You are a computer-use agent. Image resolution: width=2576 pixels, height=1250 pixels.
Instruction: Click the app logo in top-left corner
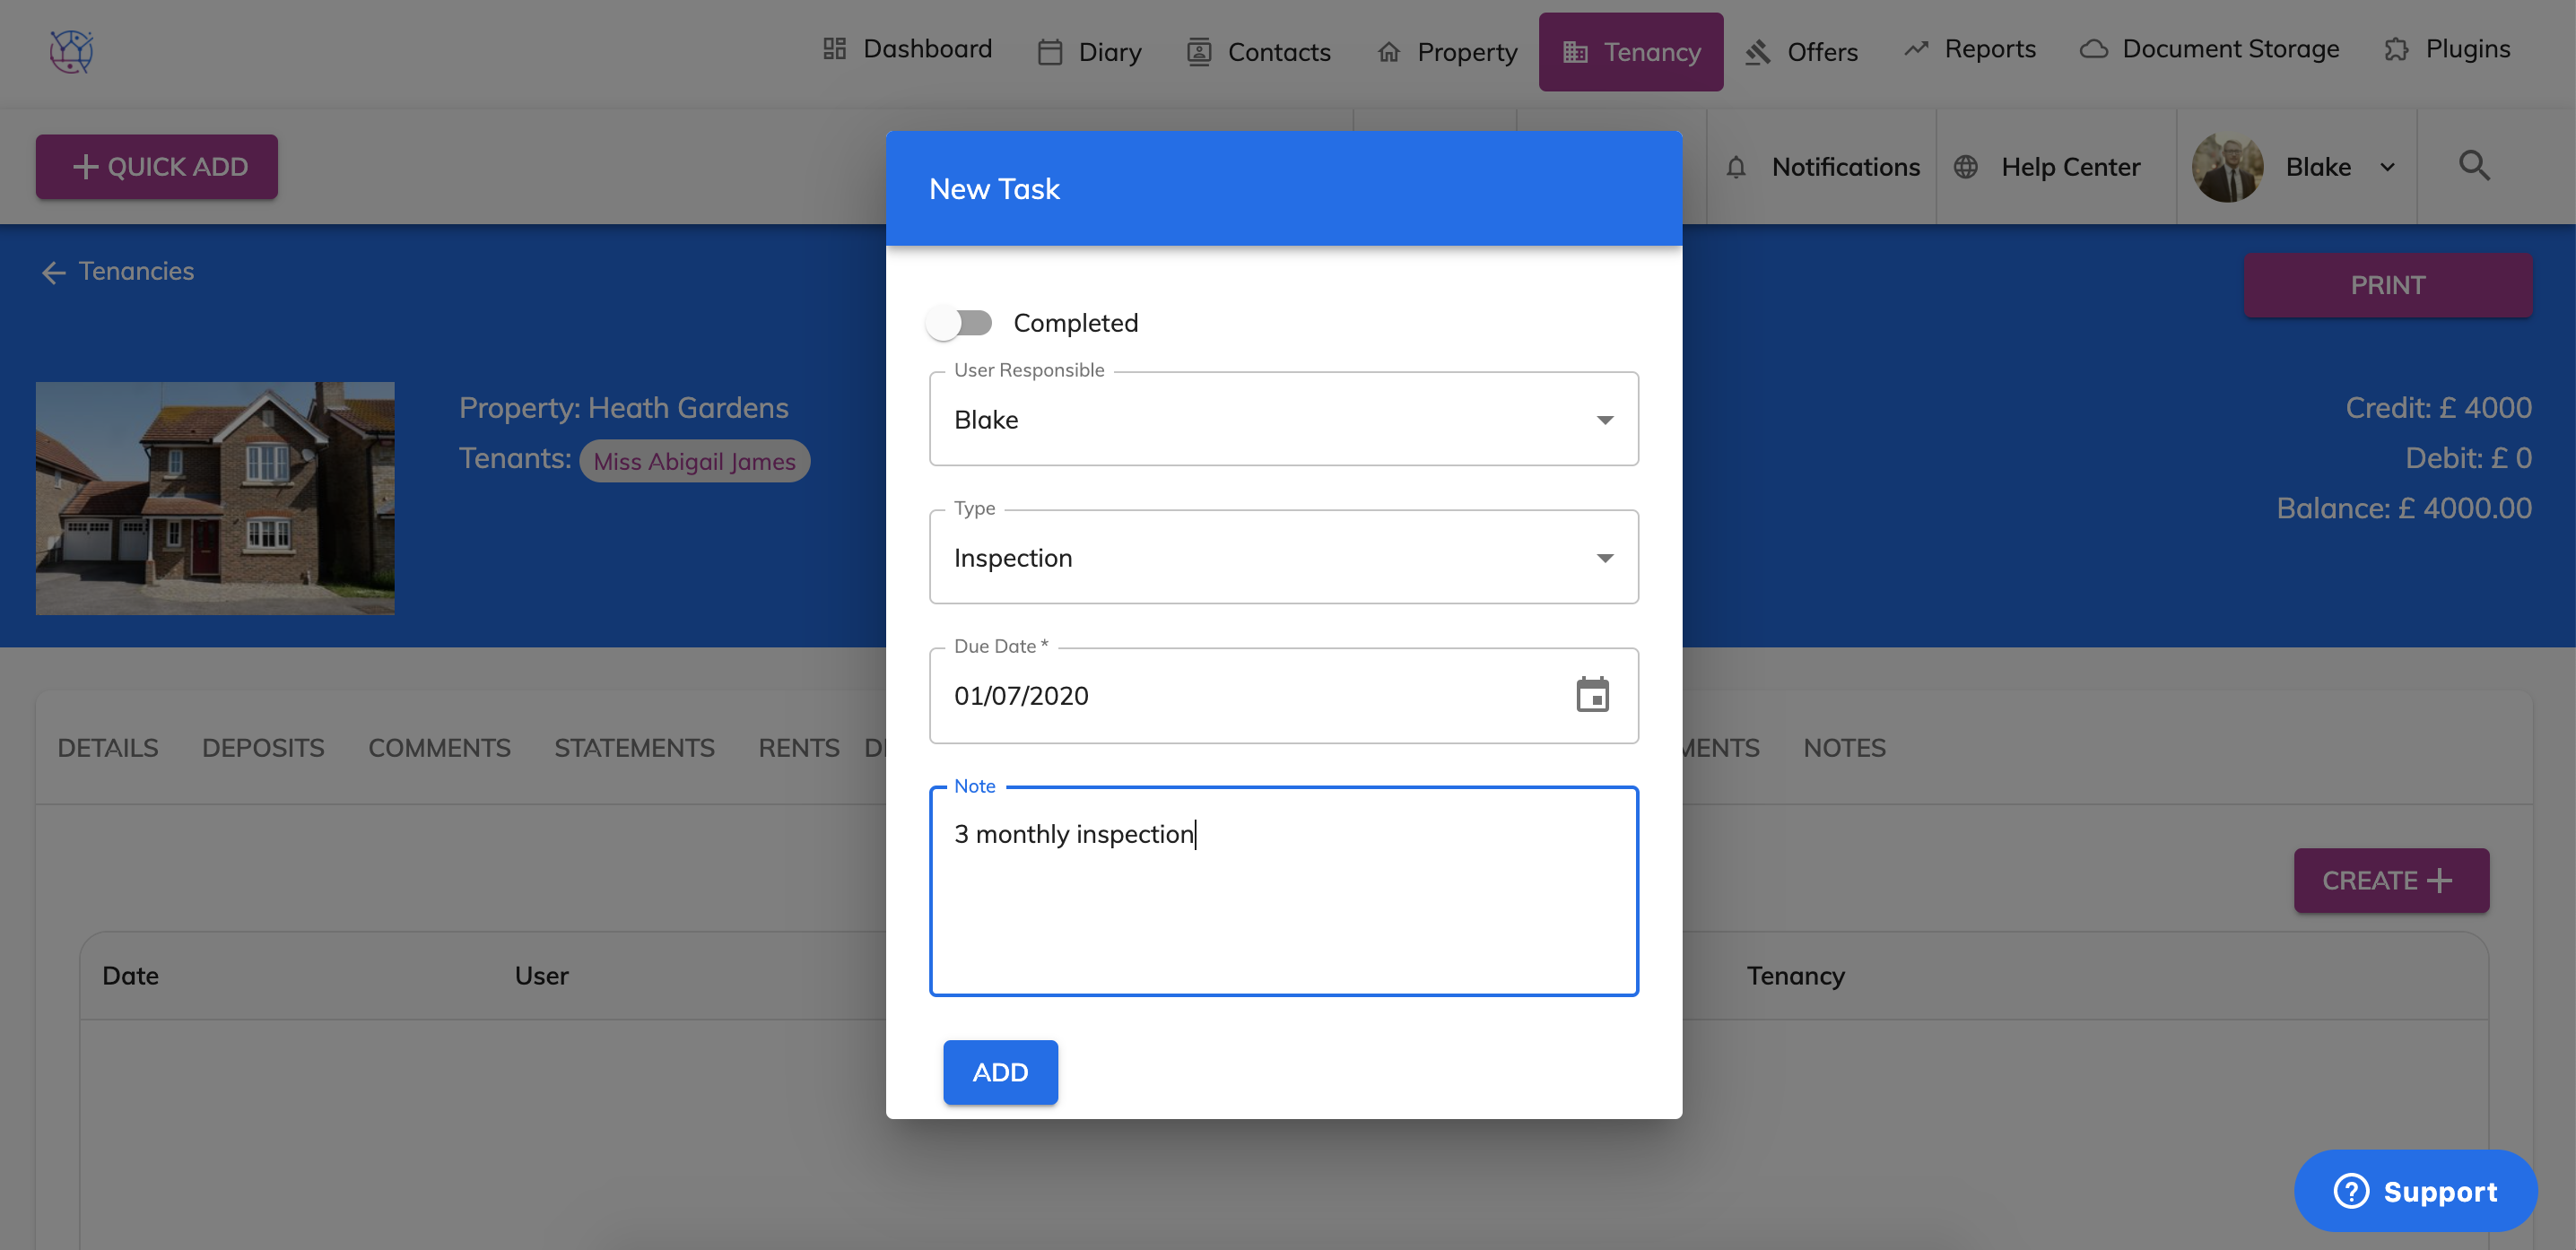[71, 51]
